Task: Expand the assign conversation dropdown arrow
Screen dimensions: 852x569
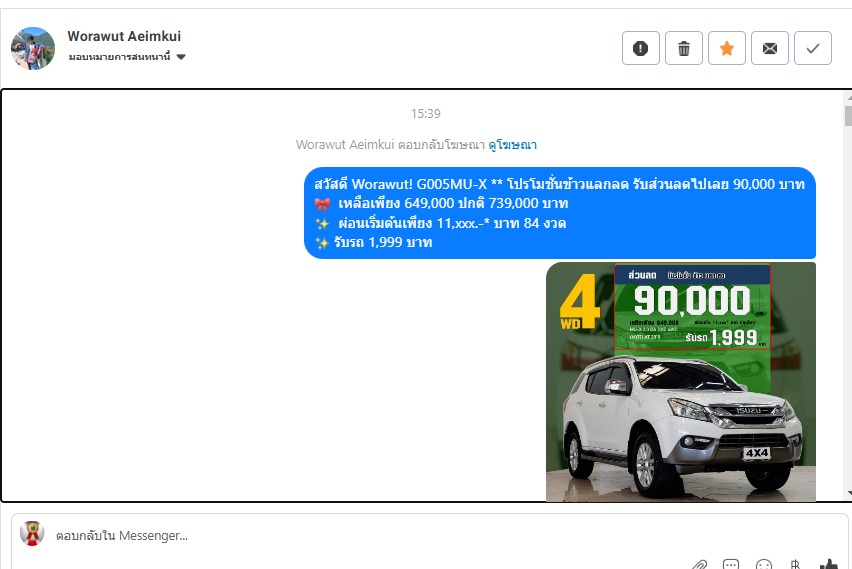Action: [x=181, y=57]
